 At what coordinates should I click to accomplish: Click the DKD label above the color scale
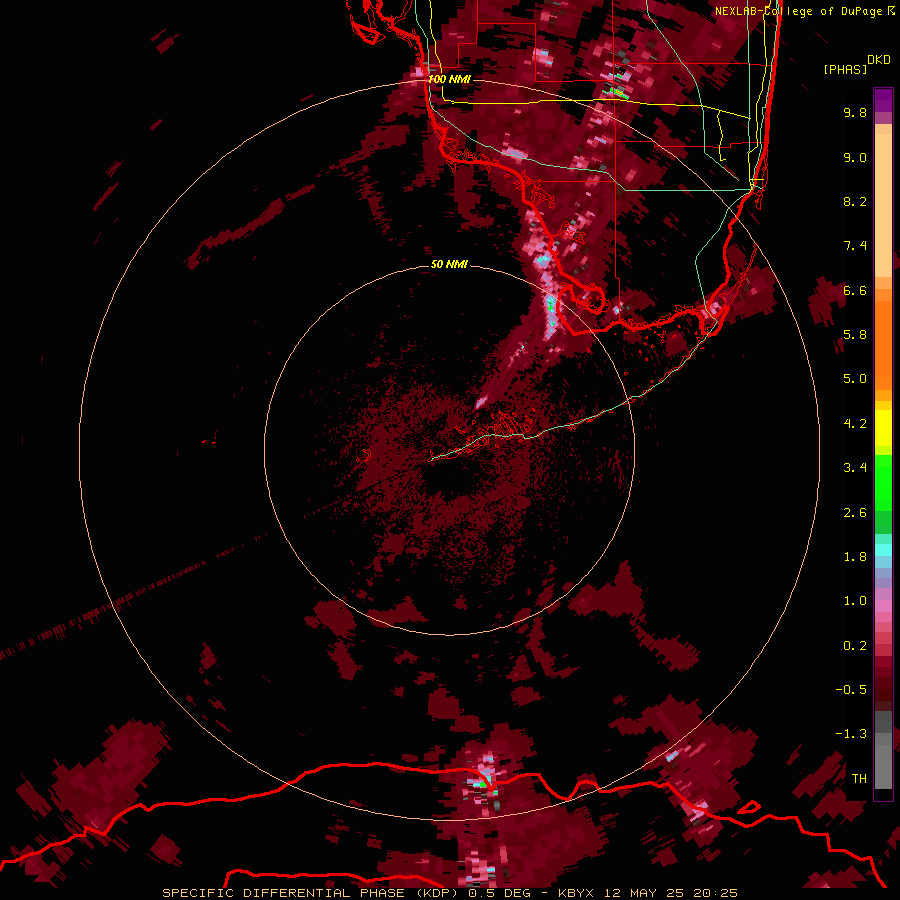[879, 60]
